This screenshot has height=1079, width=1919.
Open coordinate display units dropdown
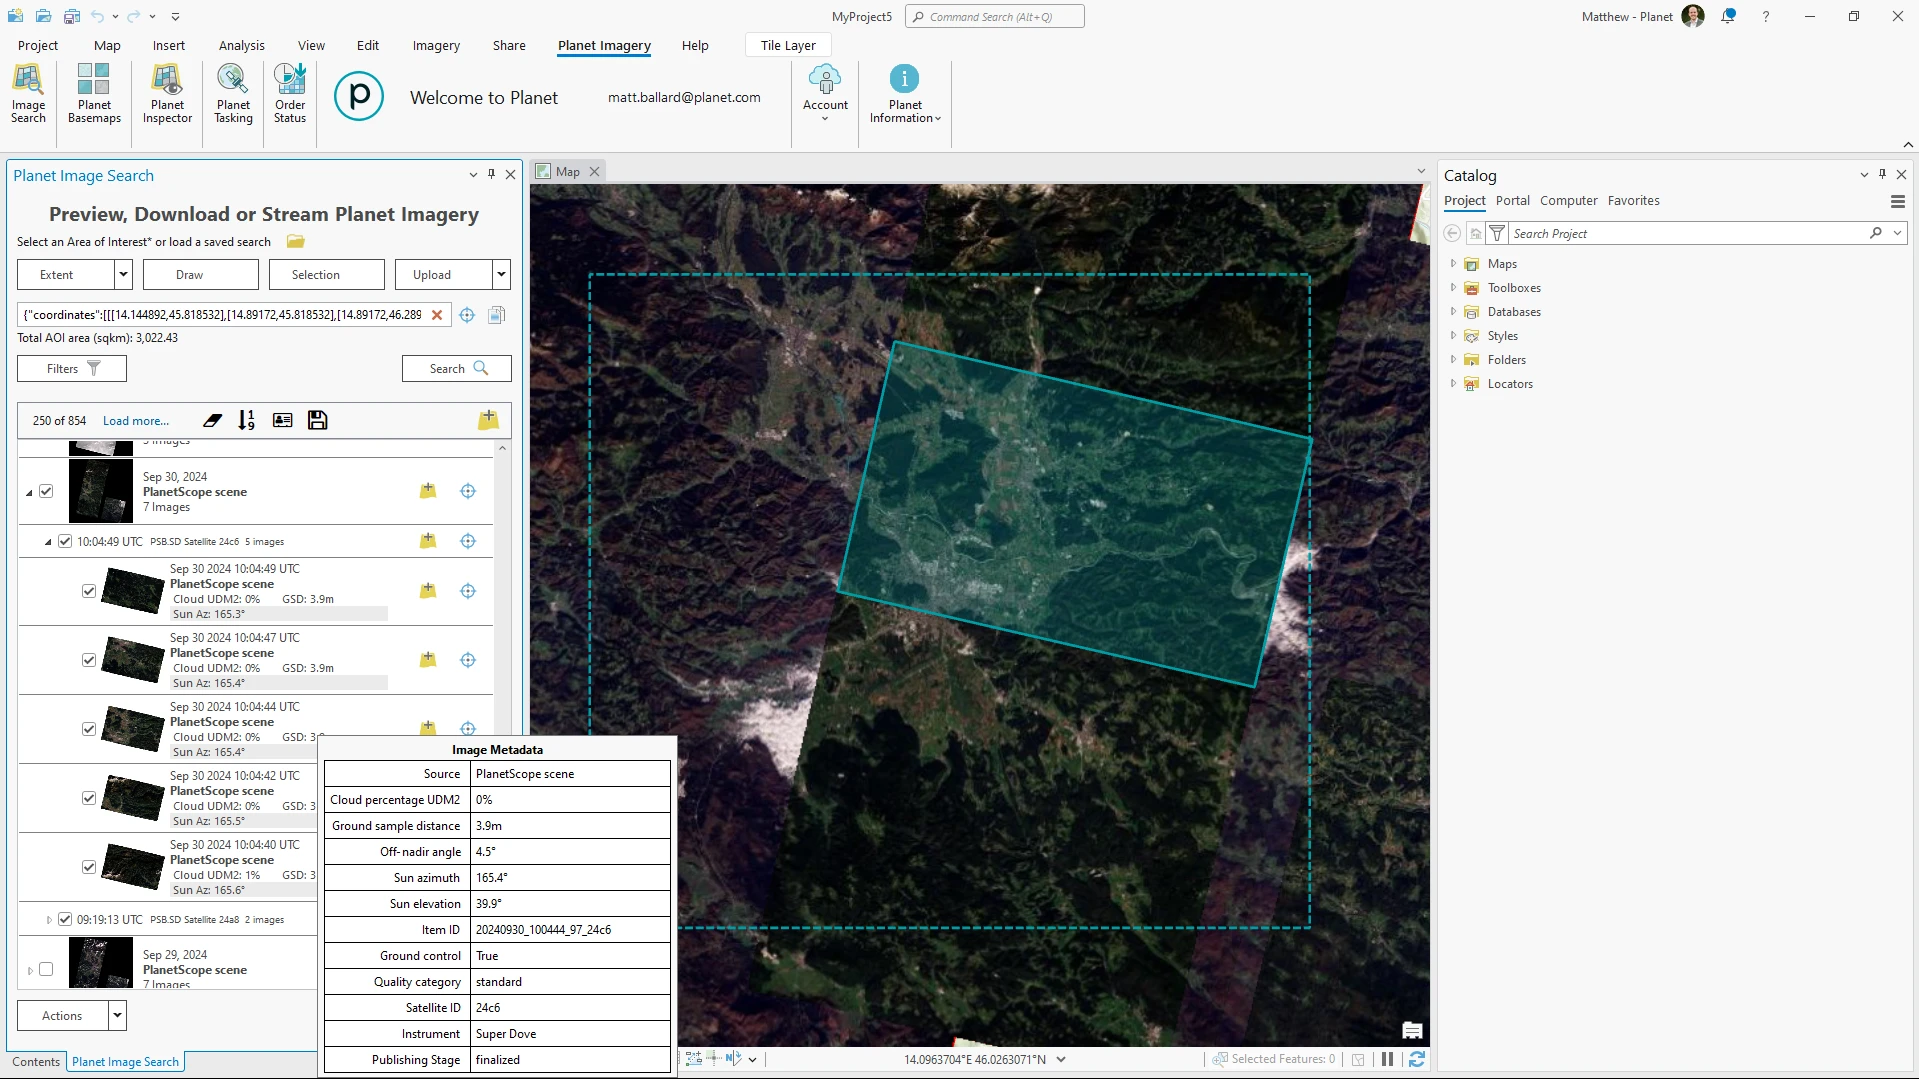coord(1061,1059)
